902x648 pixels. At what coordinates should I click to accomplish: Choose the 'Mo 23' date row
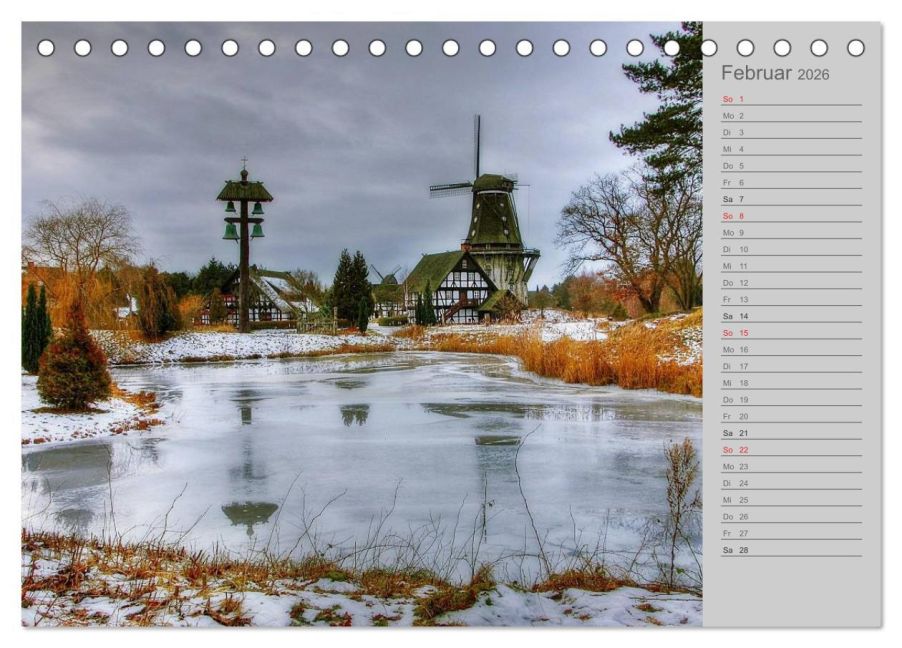[x=792, y=466]
